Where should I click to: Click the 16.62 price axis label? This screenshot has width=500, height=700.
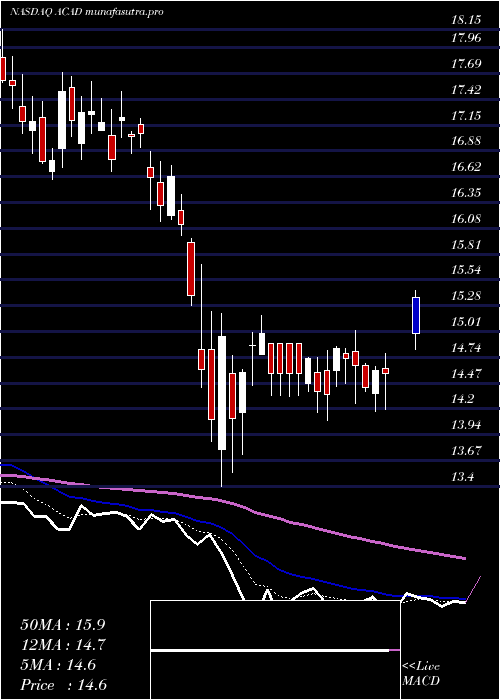coord(466,167)
